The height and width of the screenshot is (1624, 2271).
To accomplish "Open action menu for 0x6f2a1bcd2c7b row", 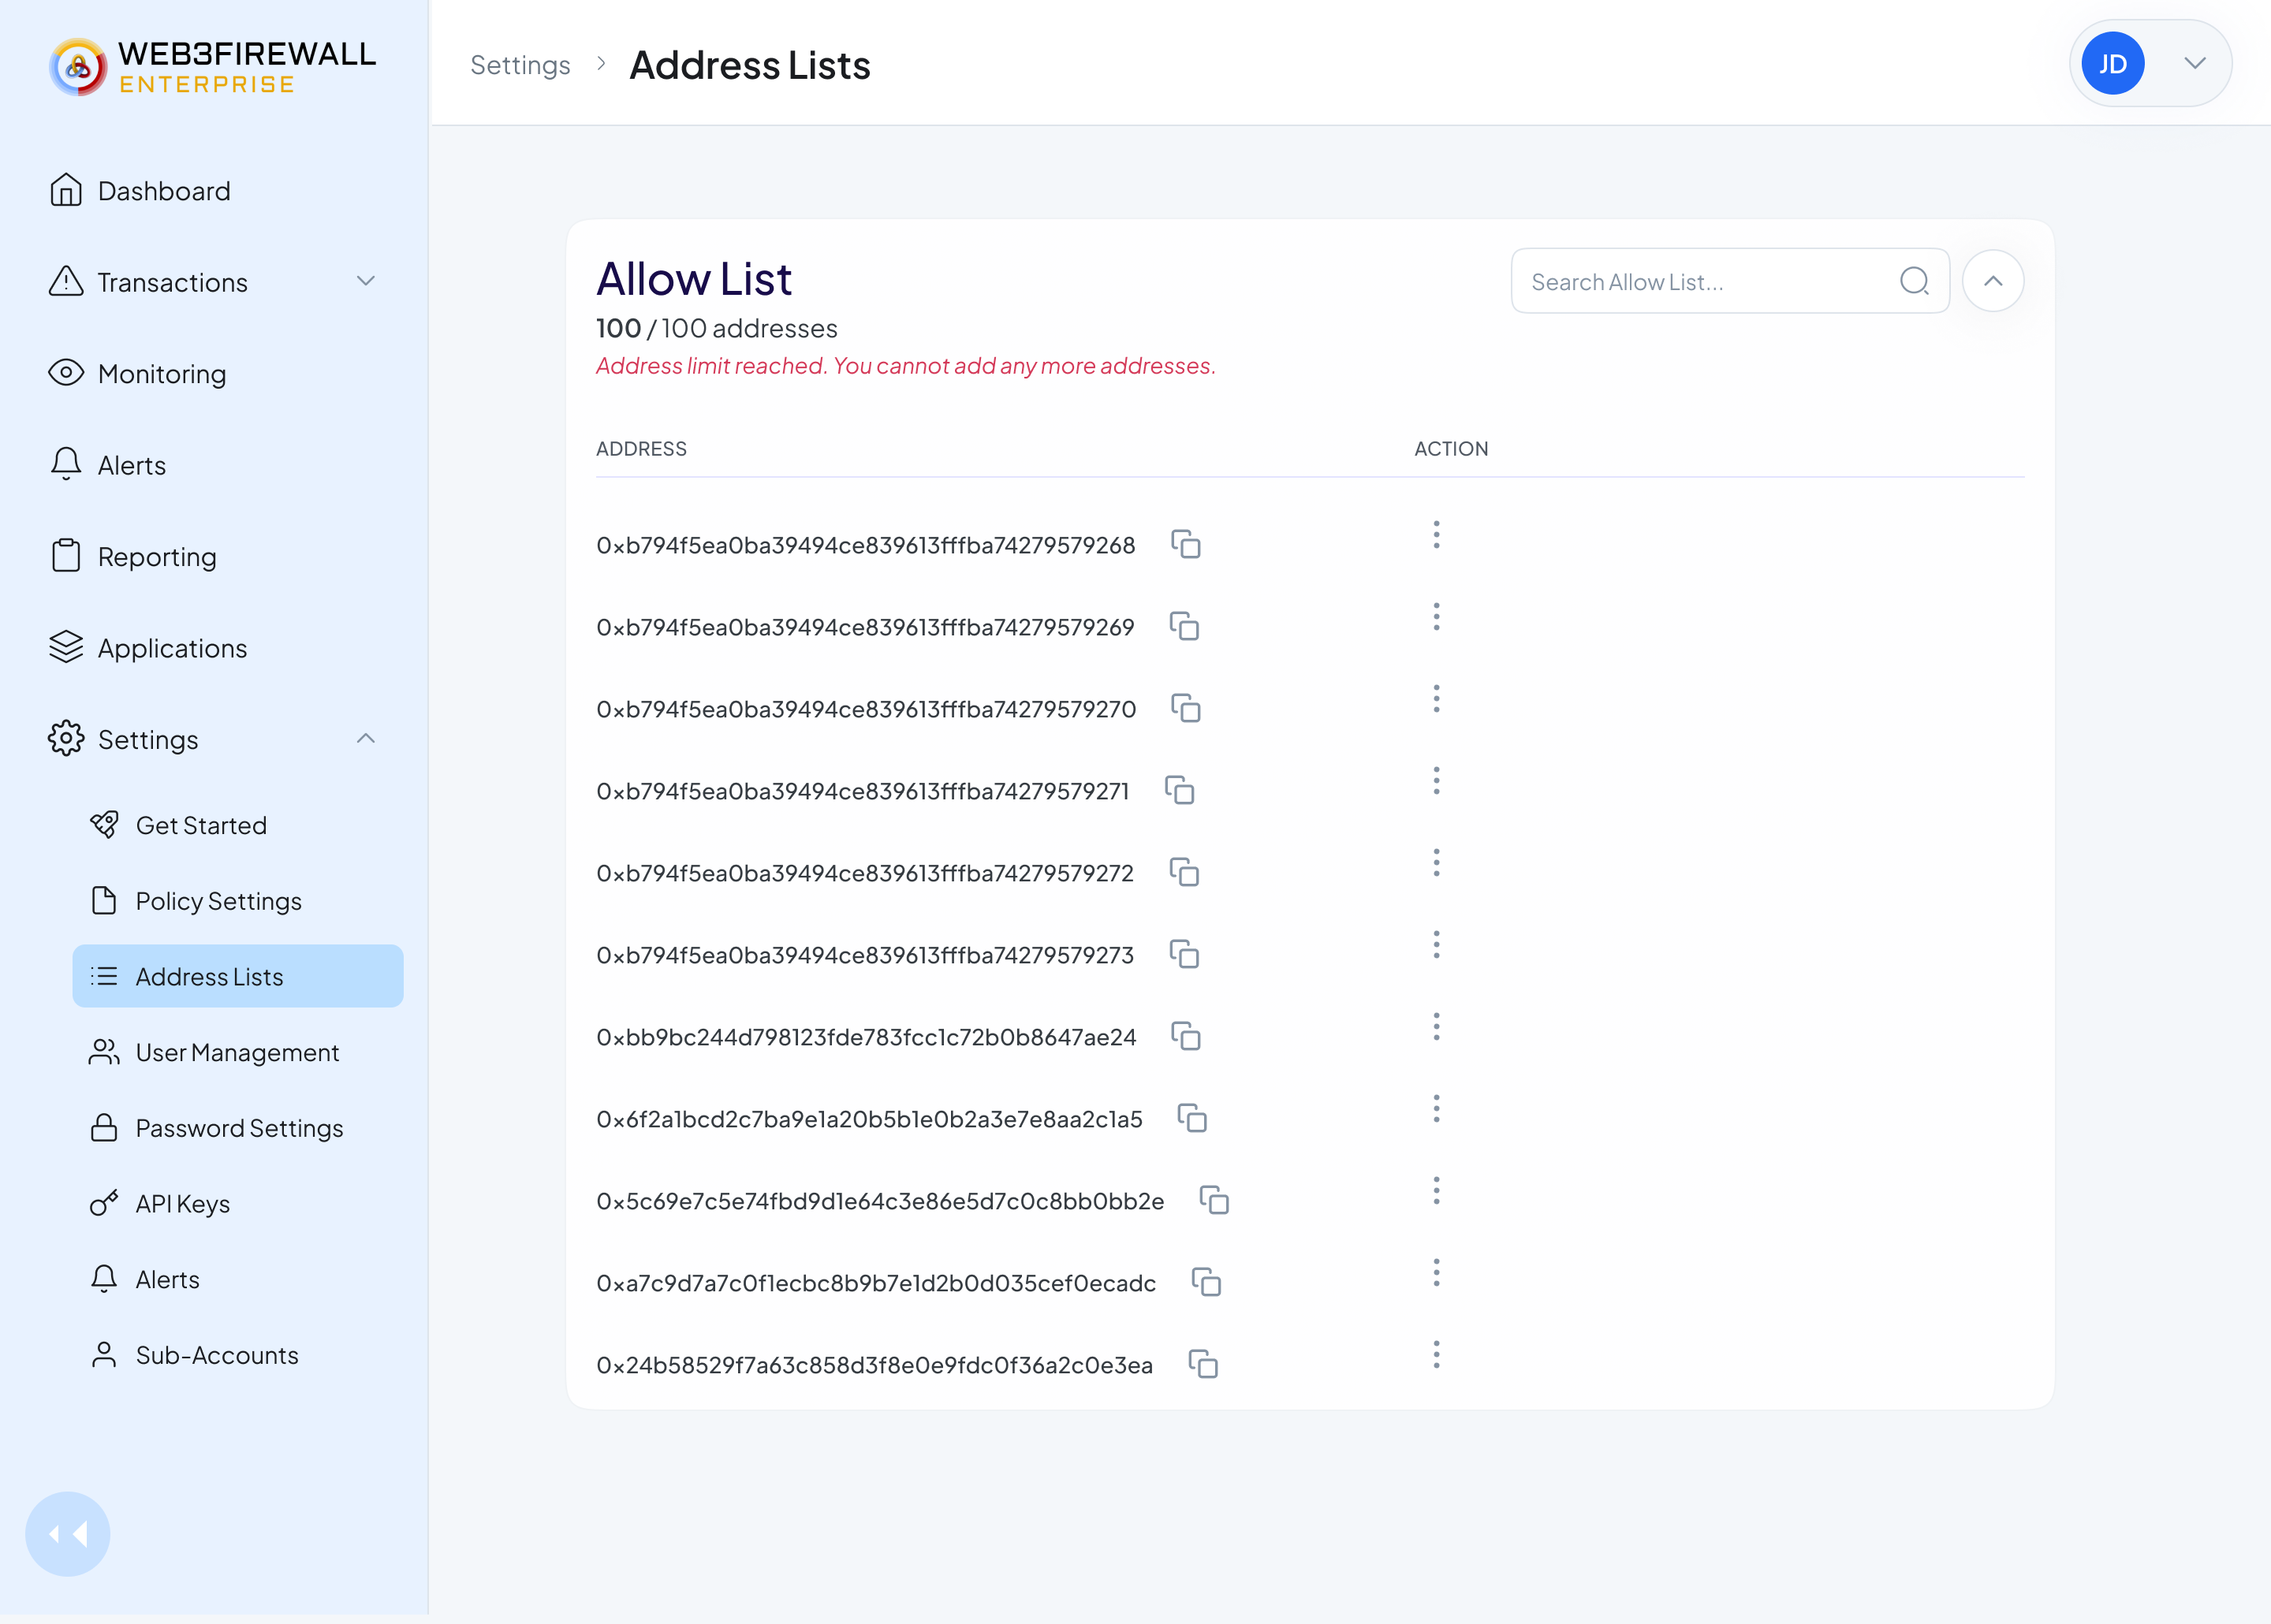I will (1436, 1109).
